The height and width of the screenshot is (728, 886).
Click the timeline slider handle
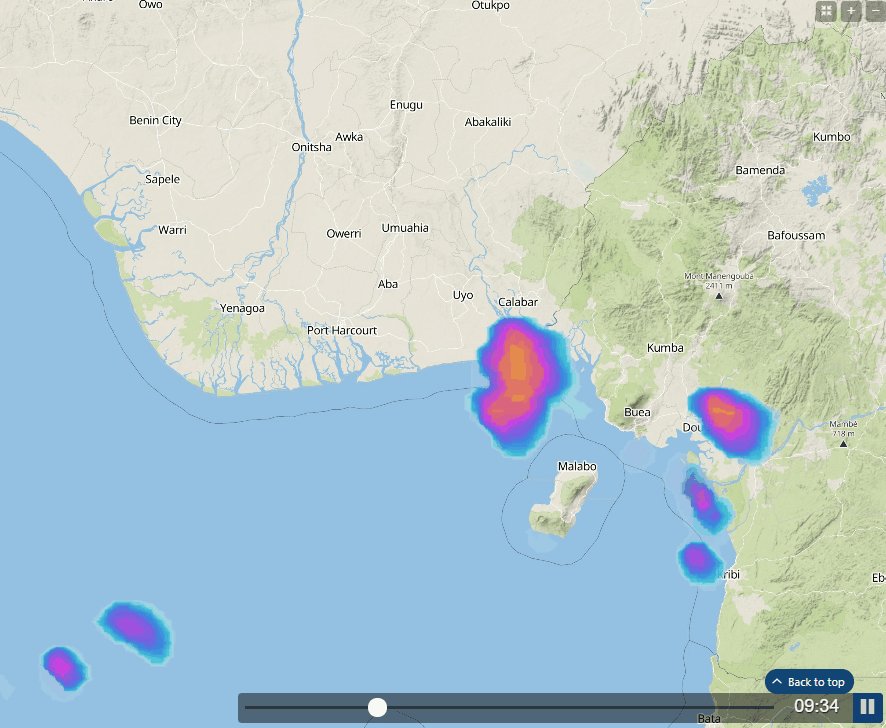tap(377, 707)
